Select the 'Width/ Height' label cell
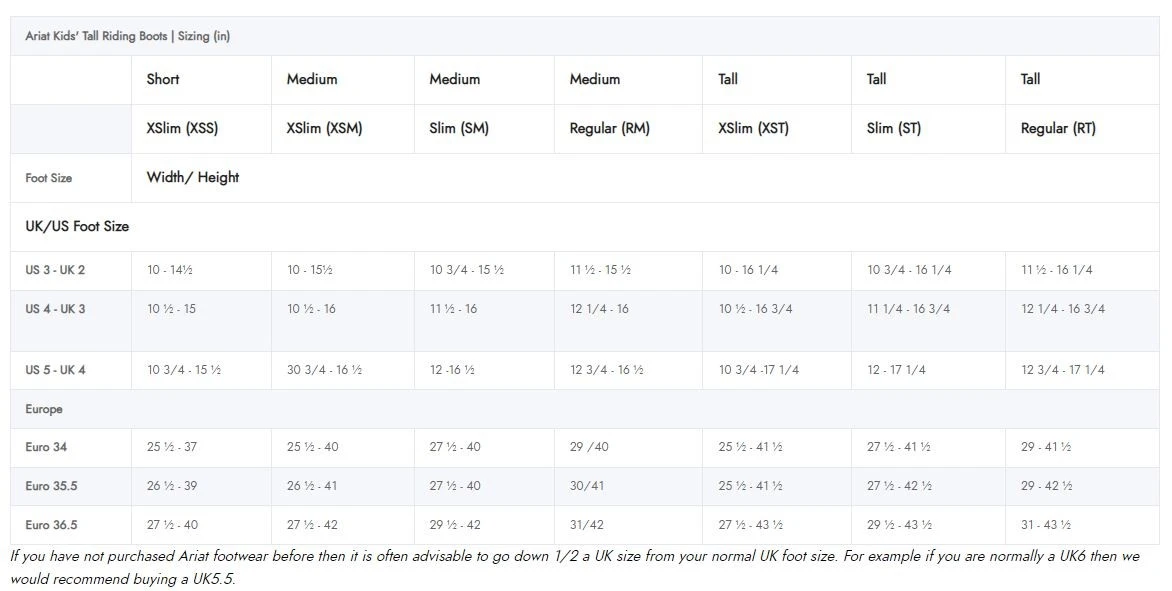 tap(193, 177)
